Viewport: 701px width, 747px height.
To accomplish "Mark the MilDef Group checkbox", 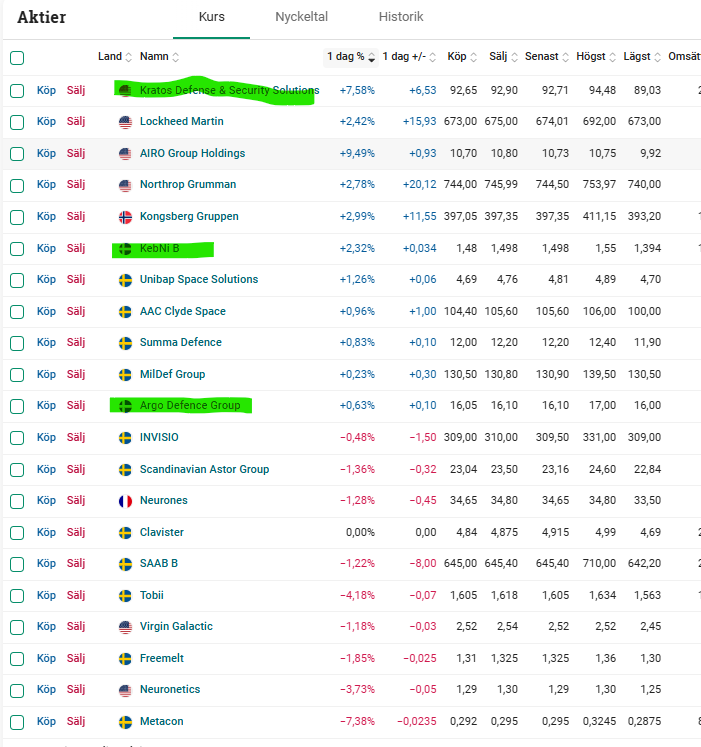I will point(17,374).
